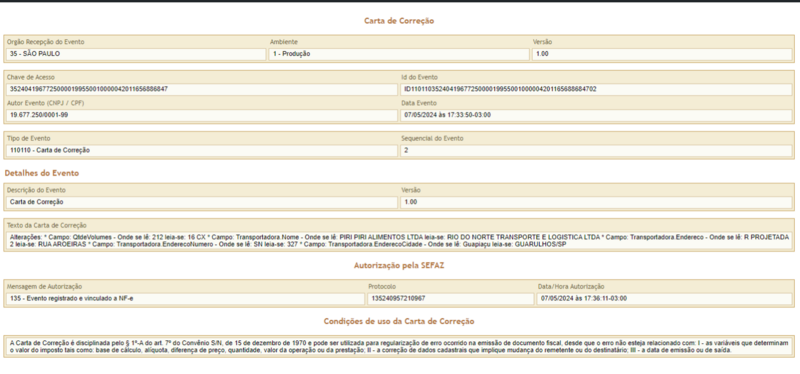The image size is (800, 374).
Task: Click the 'Chave de Acesso' label
Action: point(31,78)
